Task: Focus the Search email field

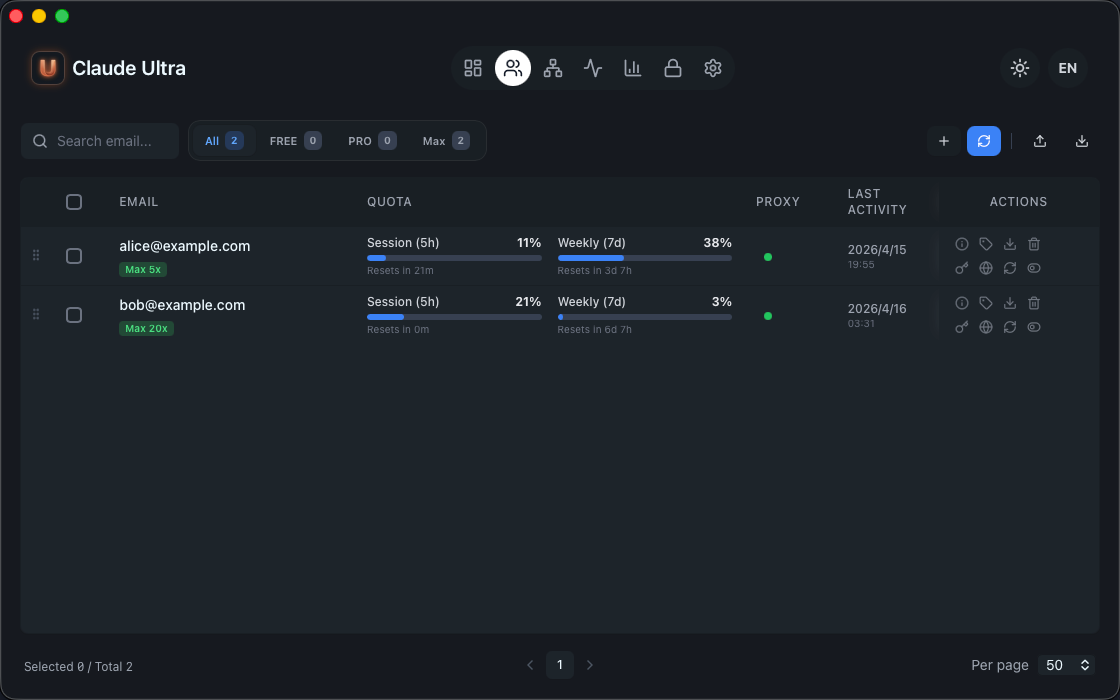Action: (x=100, y=141)
